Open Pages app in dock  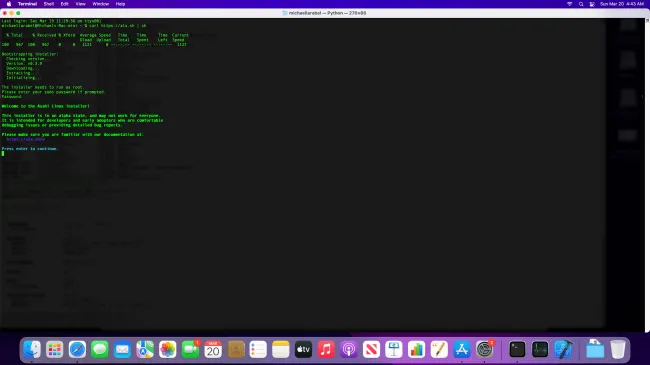click(439, 349)
